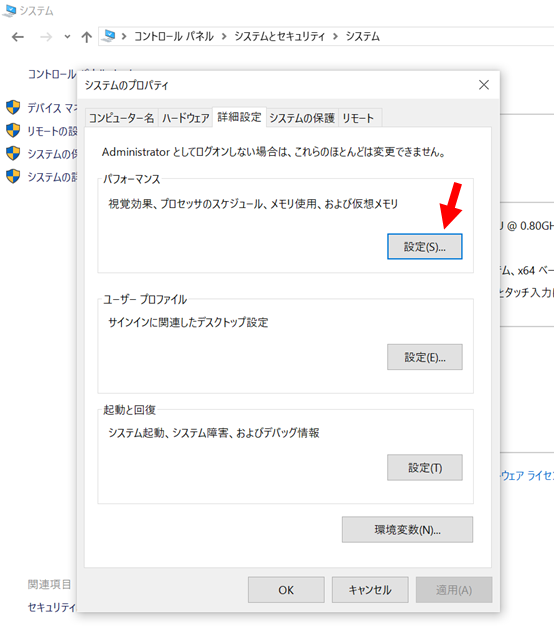Go up one level arrow
The width and height of the screenshot is (554, 632).
click(86, 37)
